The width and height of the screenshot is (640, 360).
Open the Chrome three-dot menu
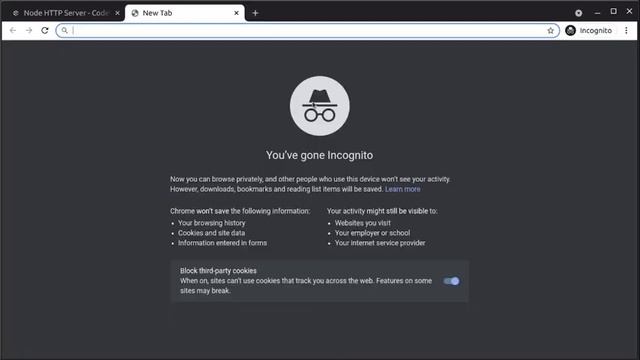[x=626, y=30]
